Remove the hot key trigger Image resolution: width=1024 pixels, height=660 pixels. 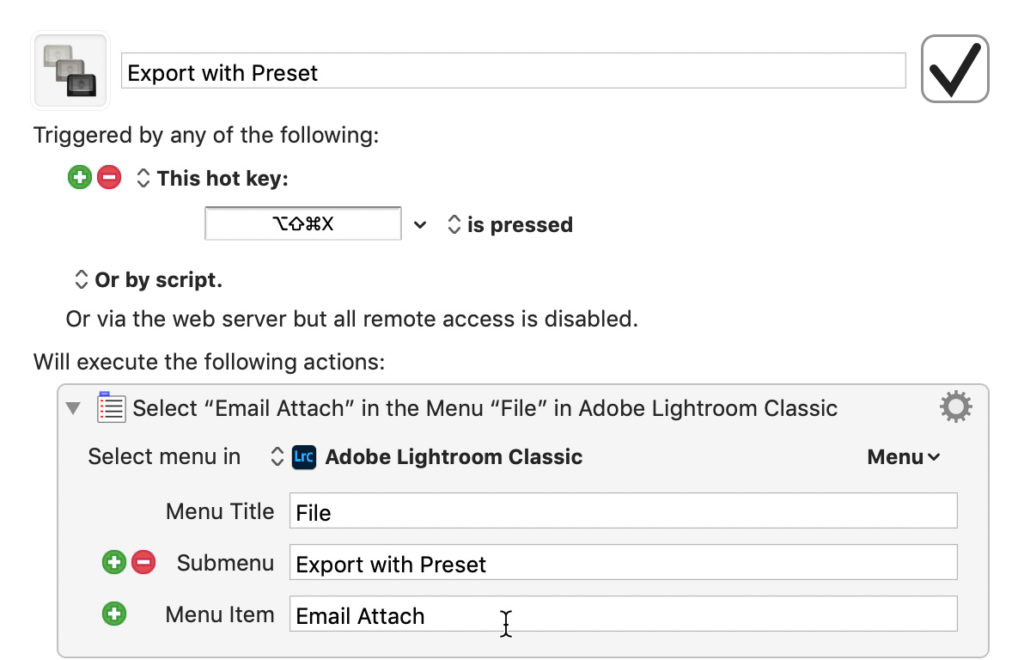pos(109,178)
